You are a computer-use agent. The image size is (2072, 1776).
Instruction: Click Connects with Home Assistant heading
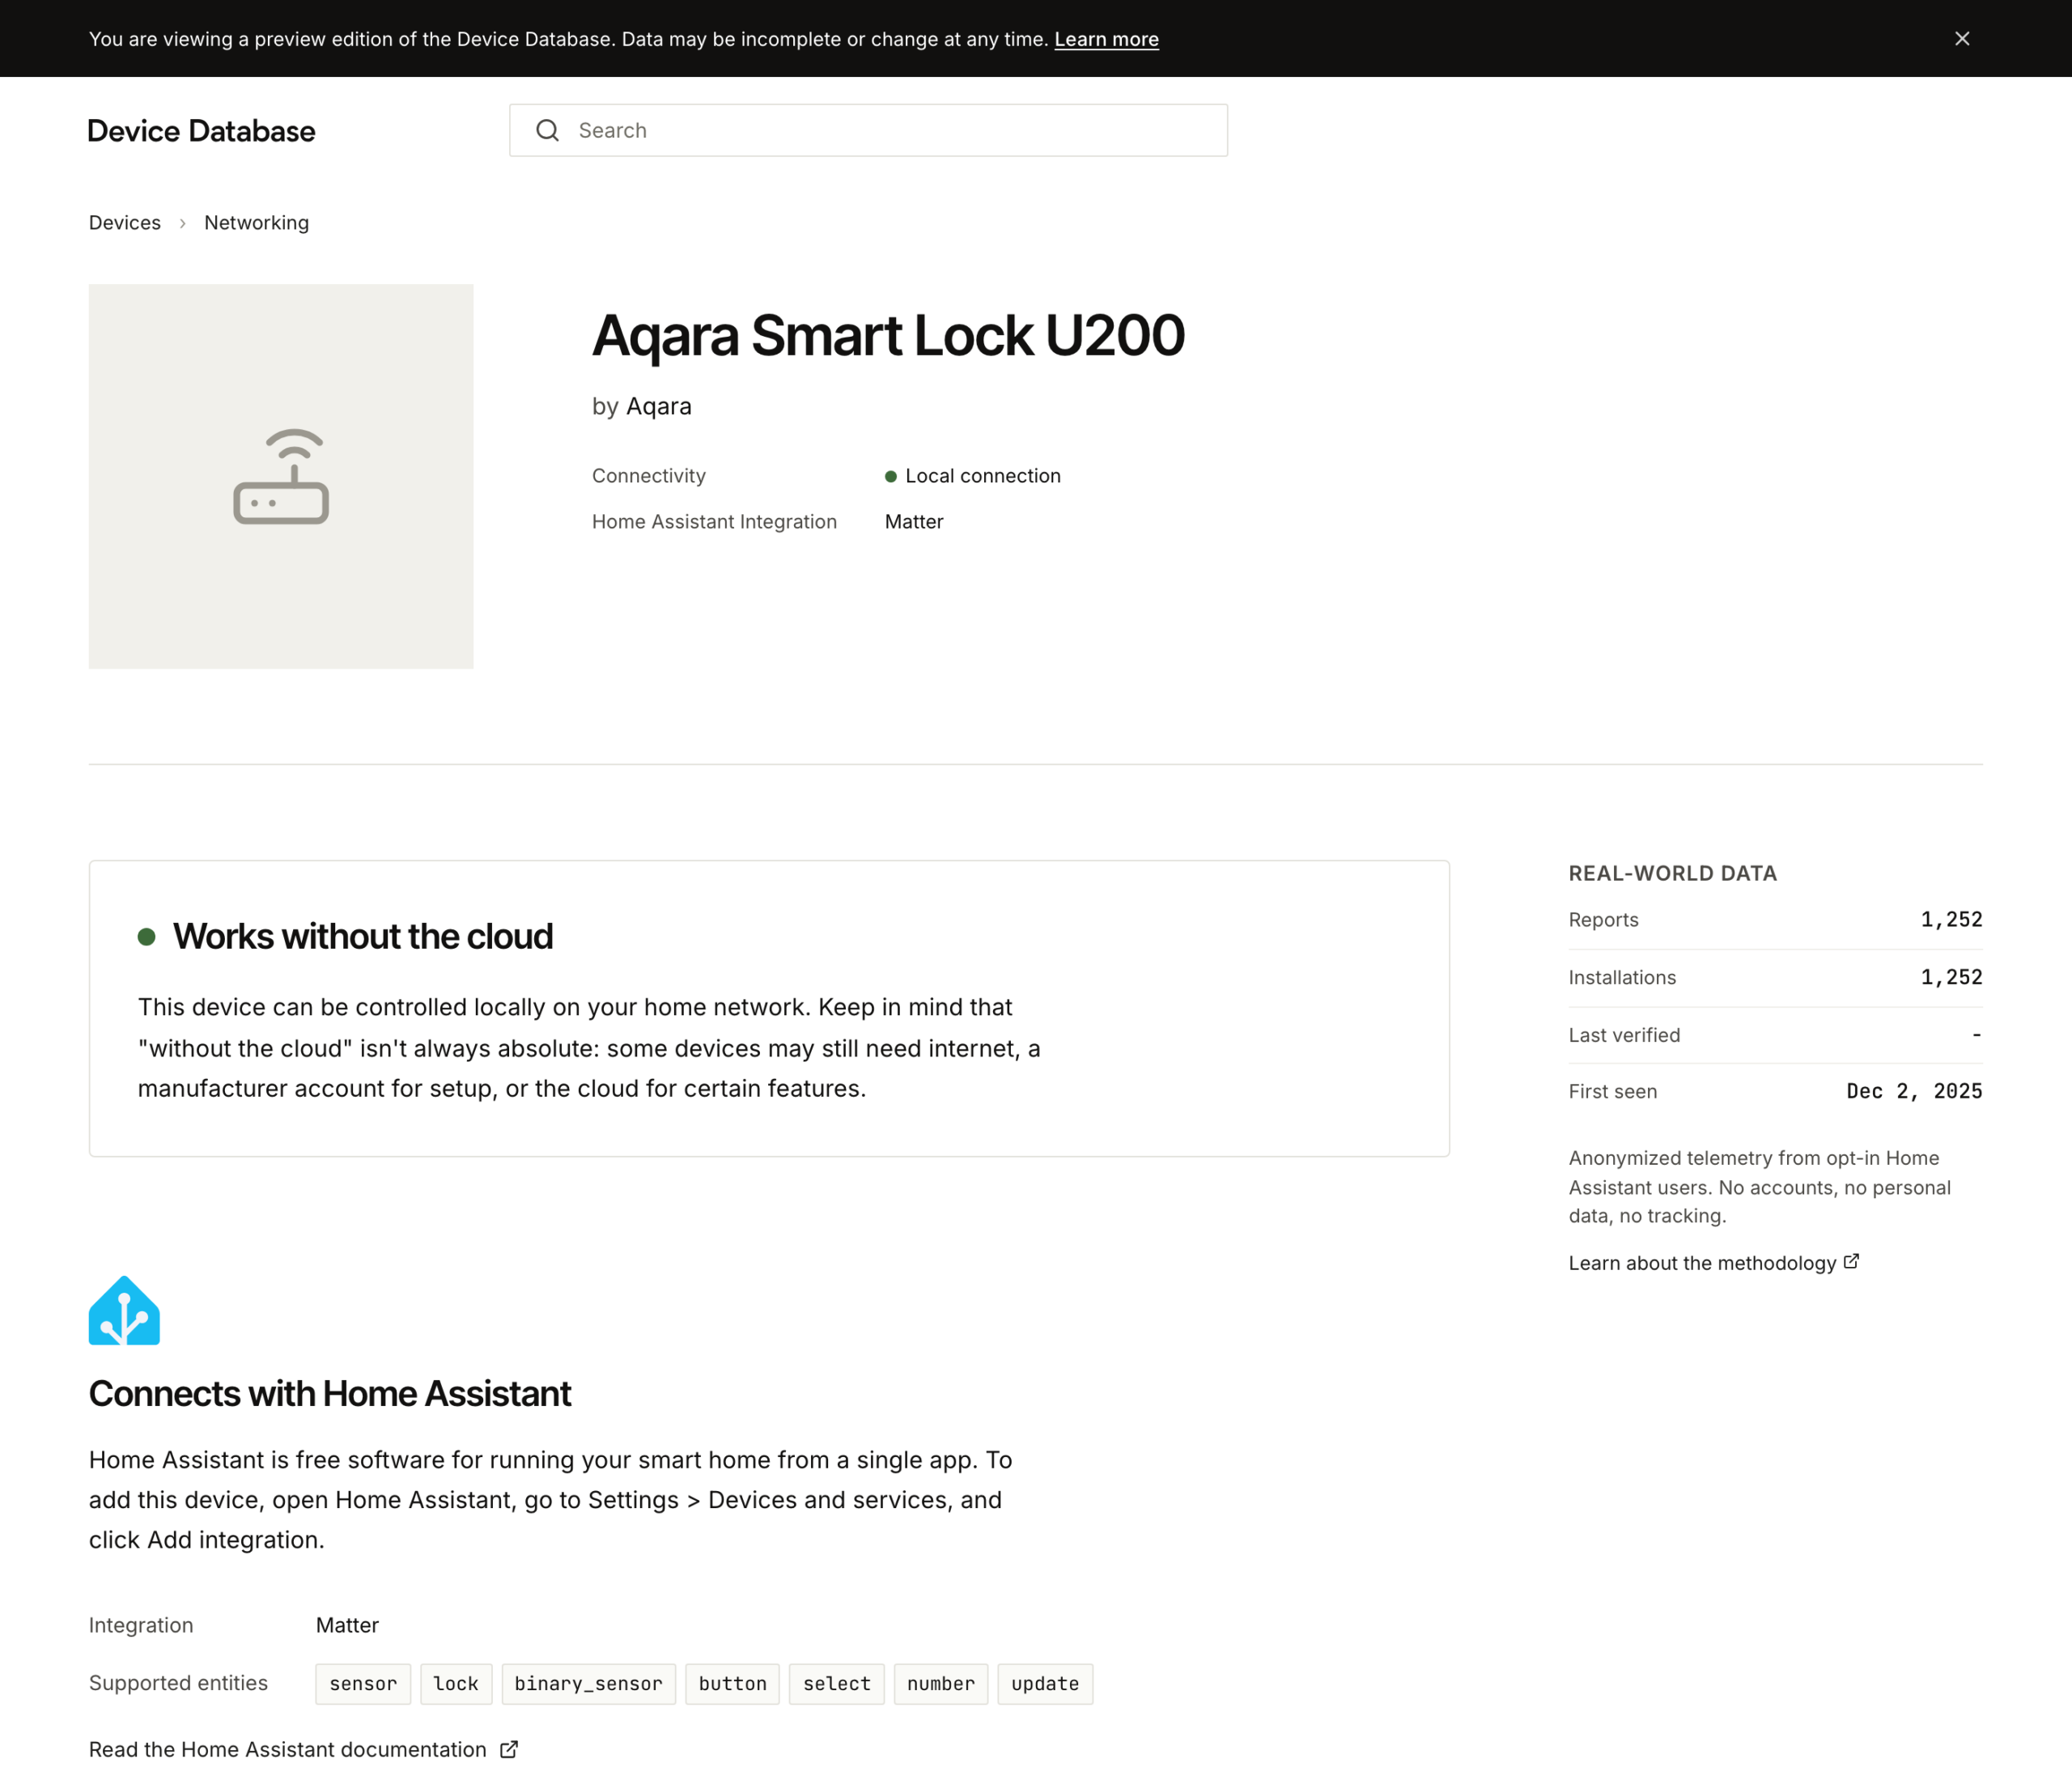click(x=330, y=1394)
